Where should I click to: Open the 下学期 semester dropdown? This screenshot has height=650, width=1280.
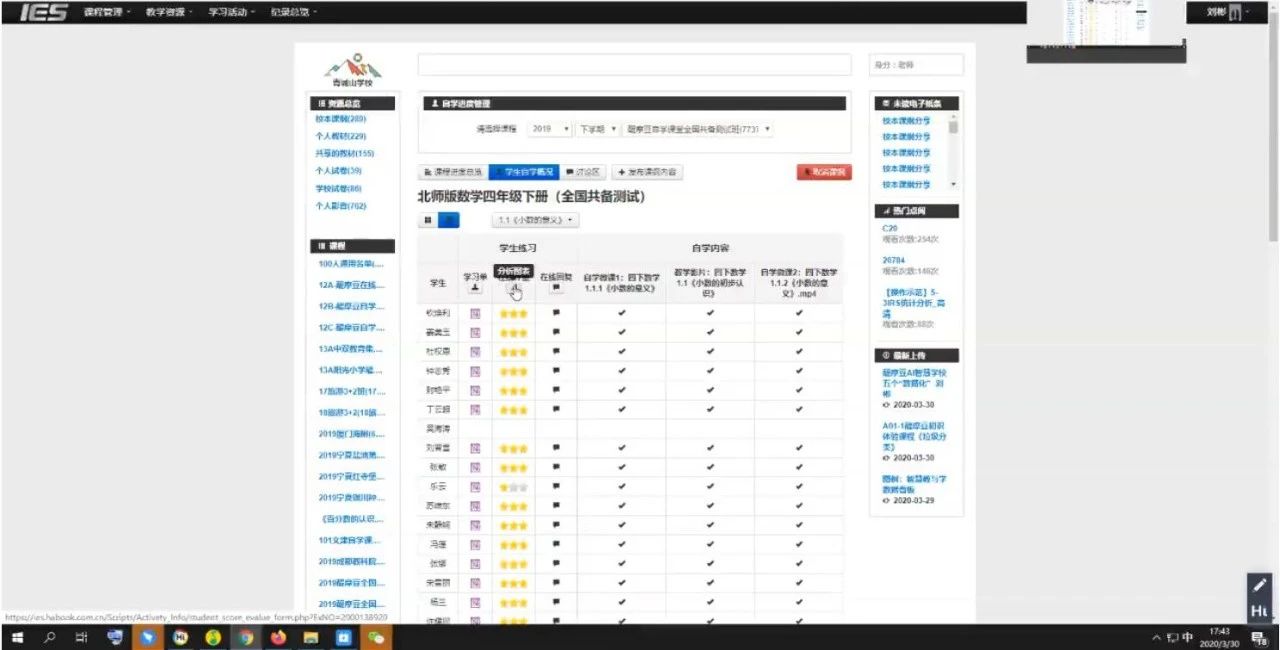(x=597, y=130)
